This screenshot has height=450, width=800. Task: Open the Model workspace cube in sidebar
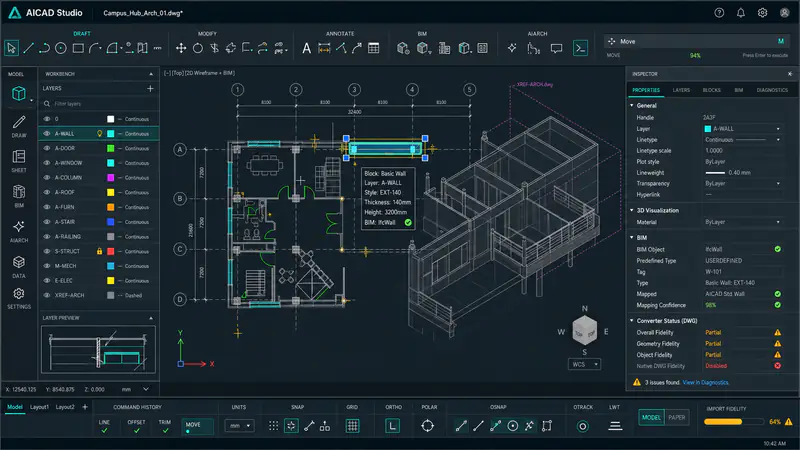(19, 93)
